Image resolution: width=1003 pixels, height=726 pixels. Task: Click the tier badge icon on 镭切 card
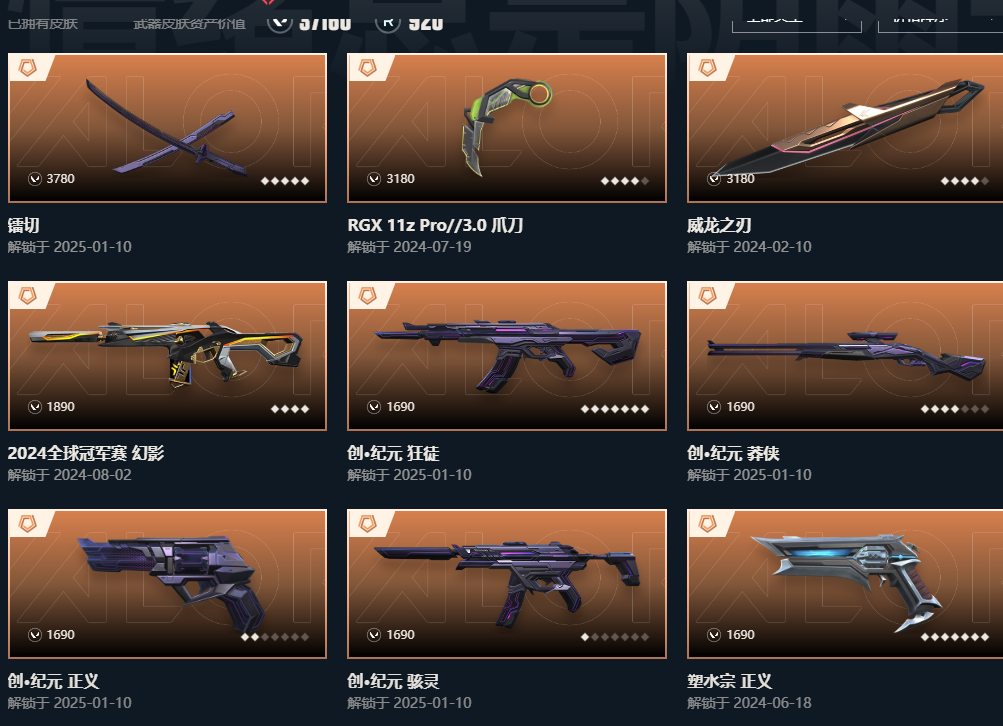[28, 67]
